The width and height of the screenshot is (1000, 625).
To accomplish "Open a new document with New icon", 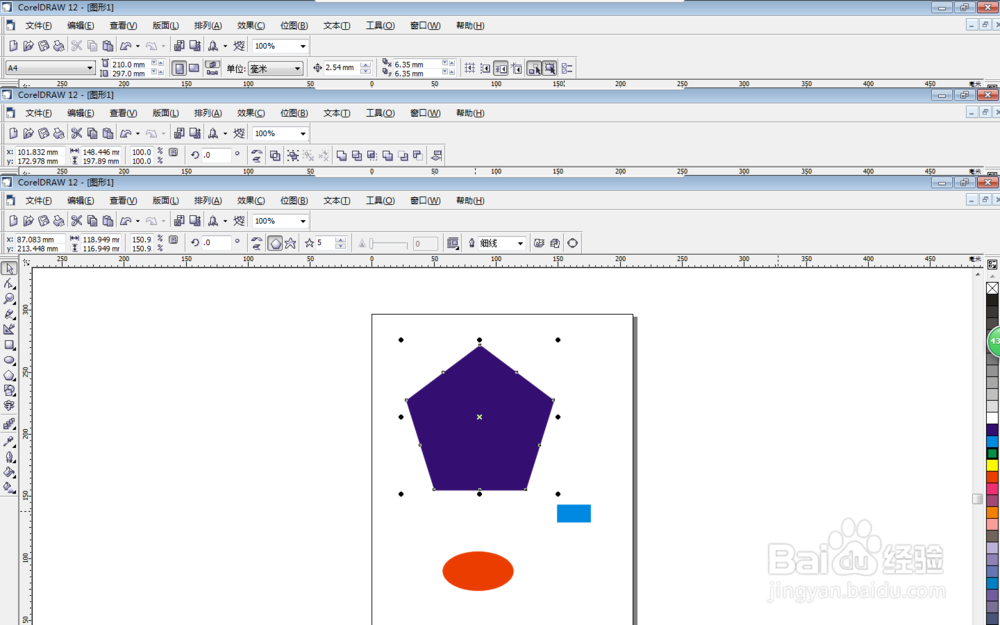I will [x=13, y=221].
